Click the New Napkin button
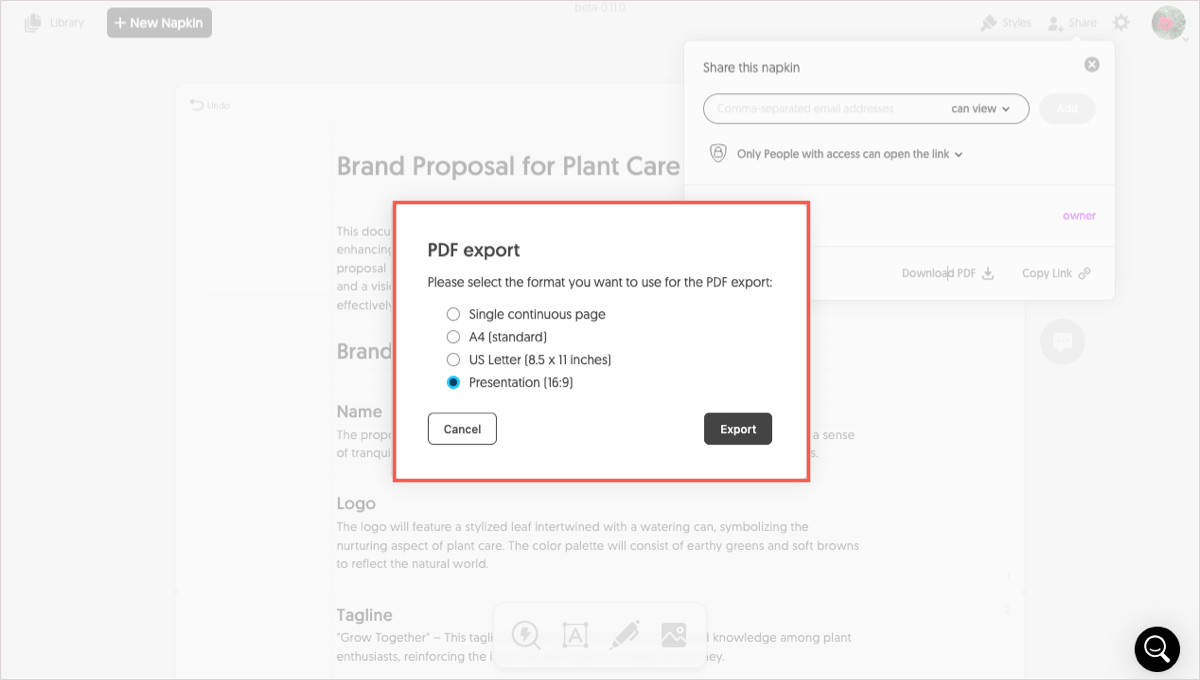This screenshot has width=1200, height=680. pos(159,22)
